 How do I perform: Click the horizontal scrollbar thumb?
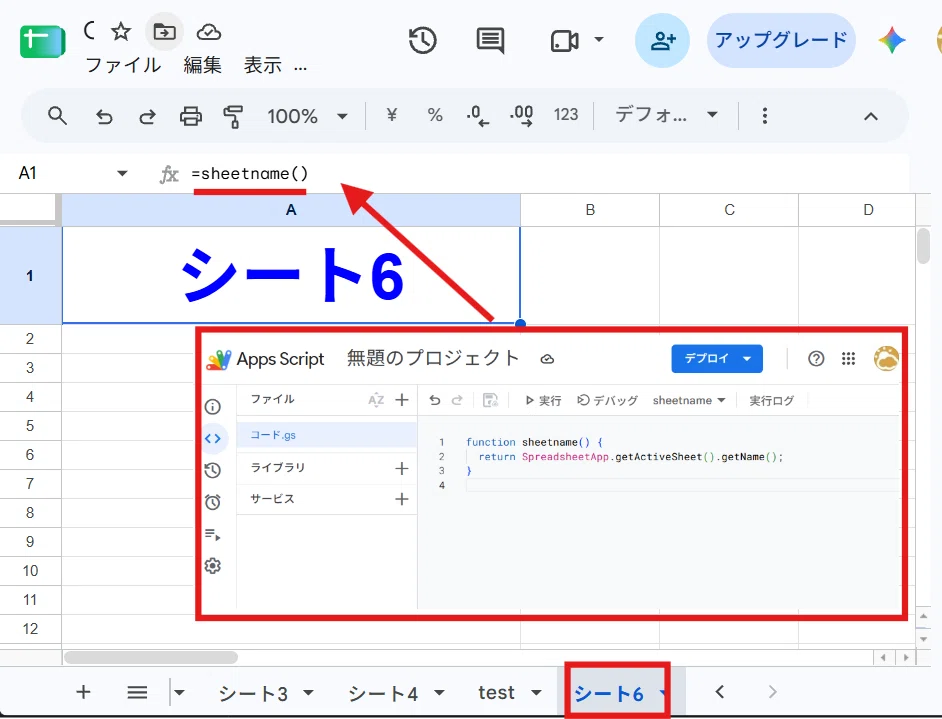pyautogui.click(x=151, y=657)
